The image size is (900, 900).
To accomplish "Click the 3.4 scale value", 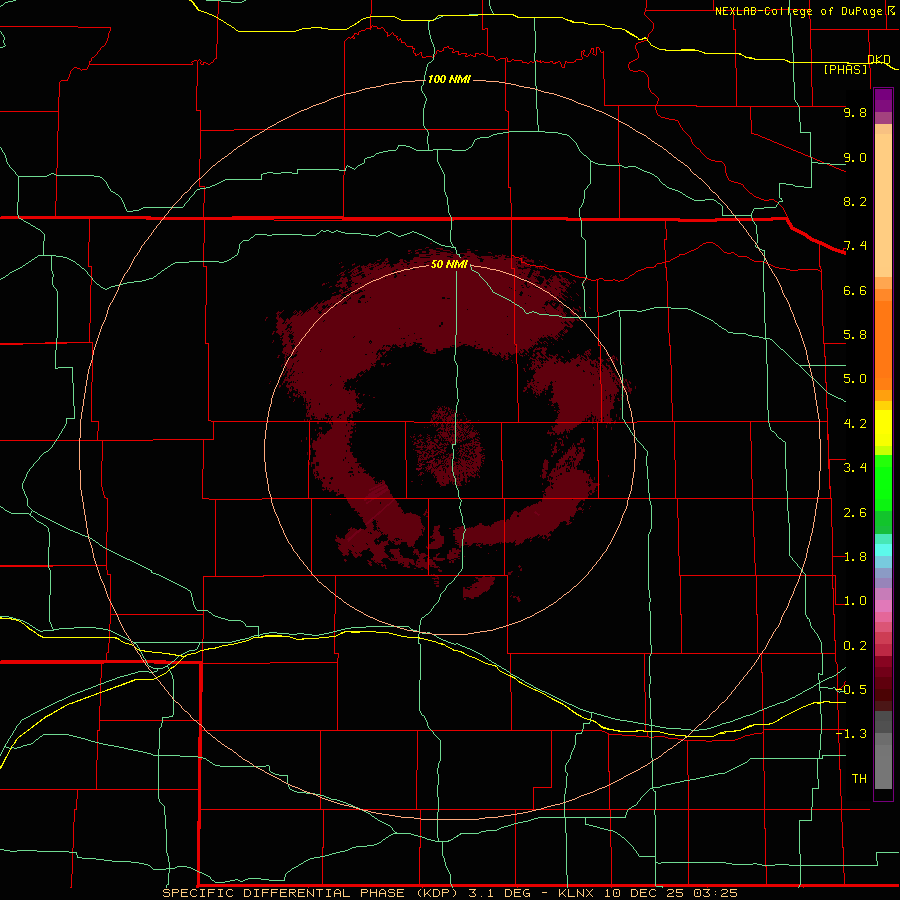I will [x=855, y=468].
